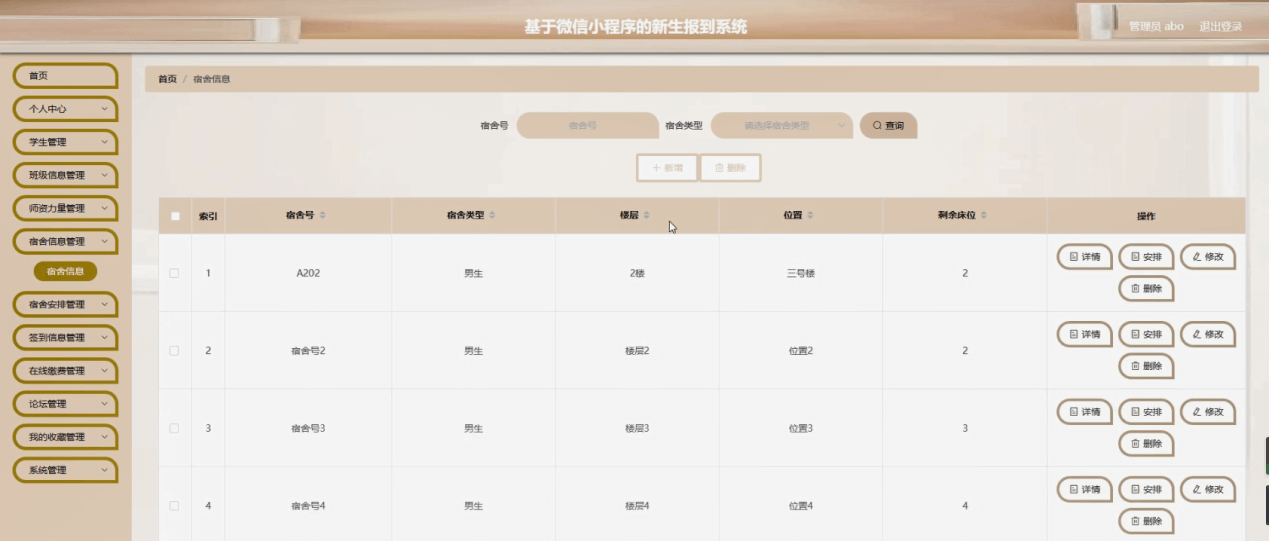Click 安排 icon for dormitory A202

1146,257
